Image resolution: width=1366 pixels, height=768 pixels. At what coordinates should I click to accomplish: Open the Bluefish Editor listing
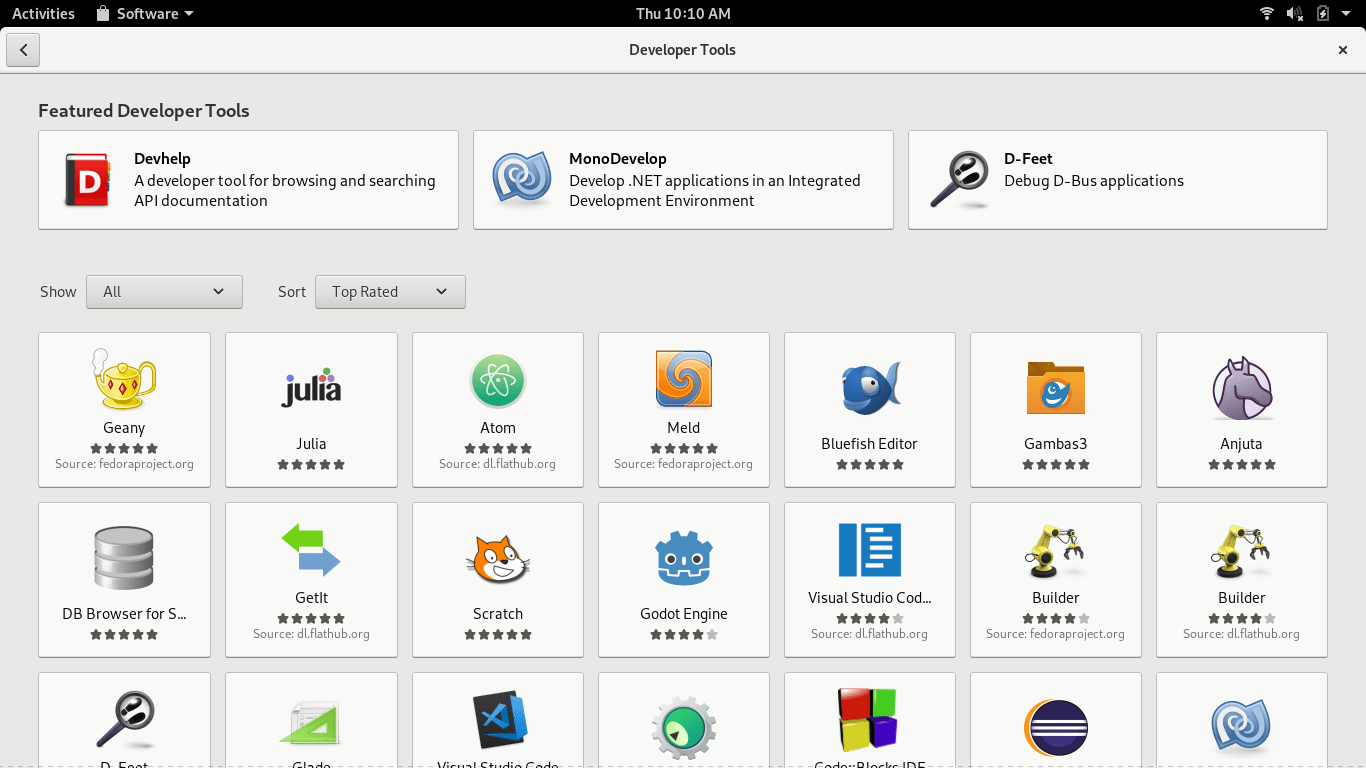869,410
